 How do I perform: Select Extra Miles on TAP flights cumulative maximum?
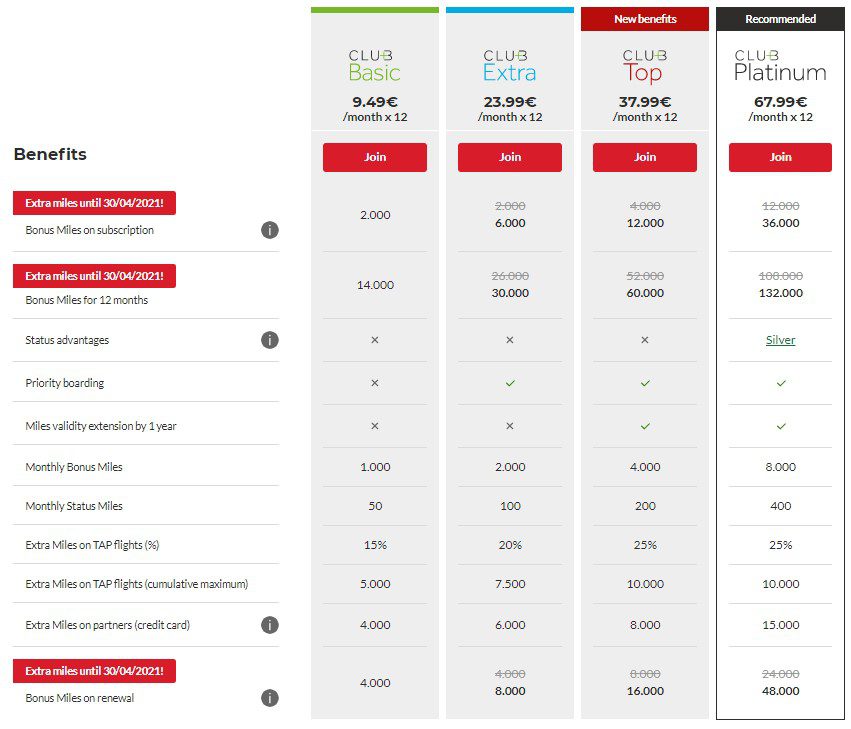coord(137,585)
